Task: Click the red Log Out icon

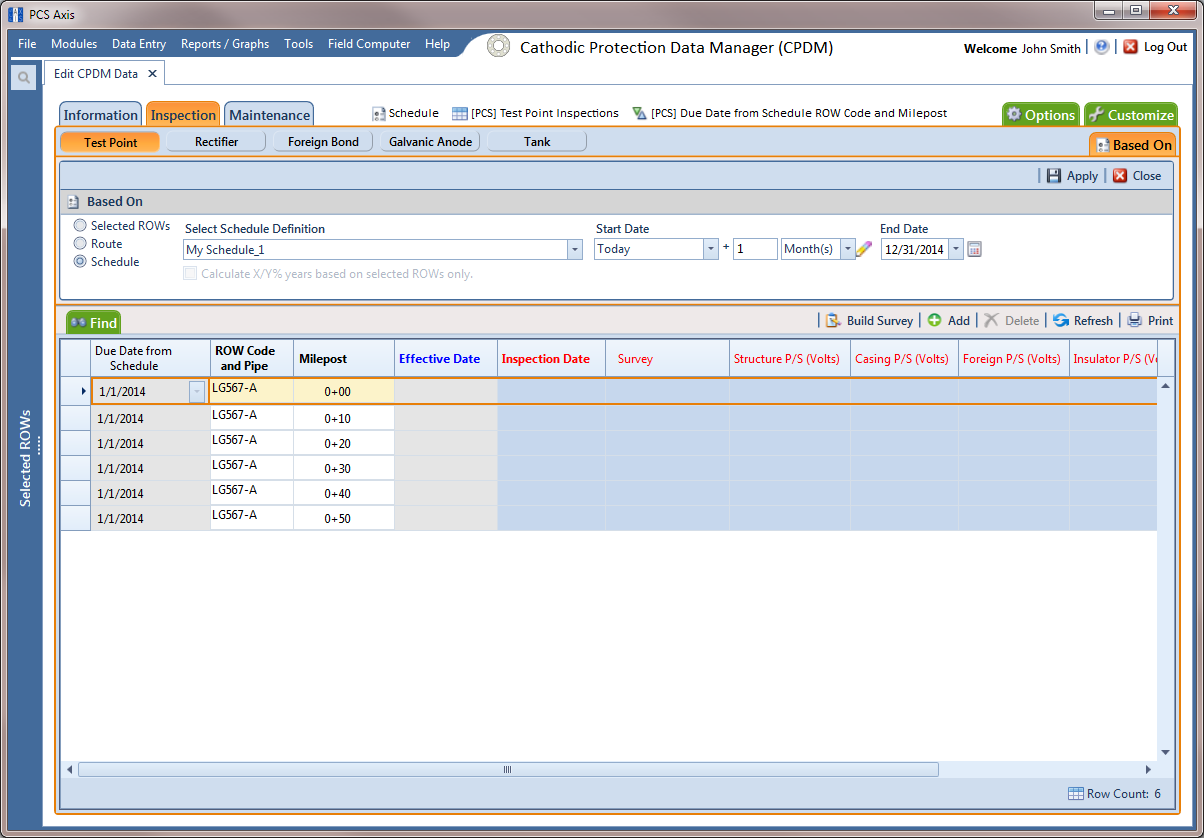Action: [x=1131, y=47]
